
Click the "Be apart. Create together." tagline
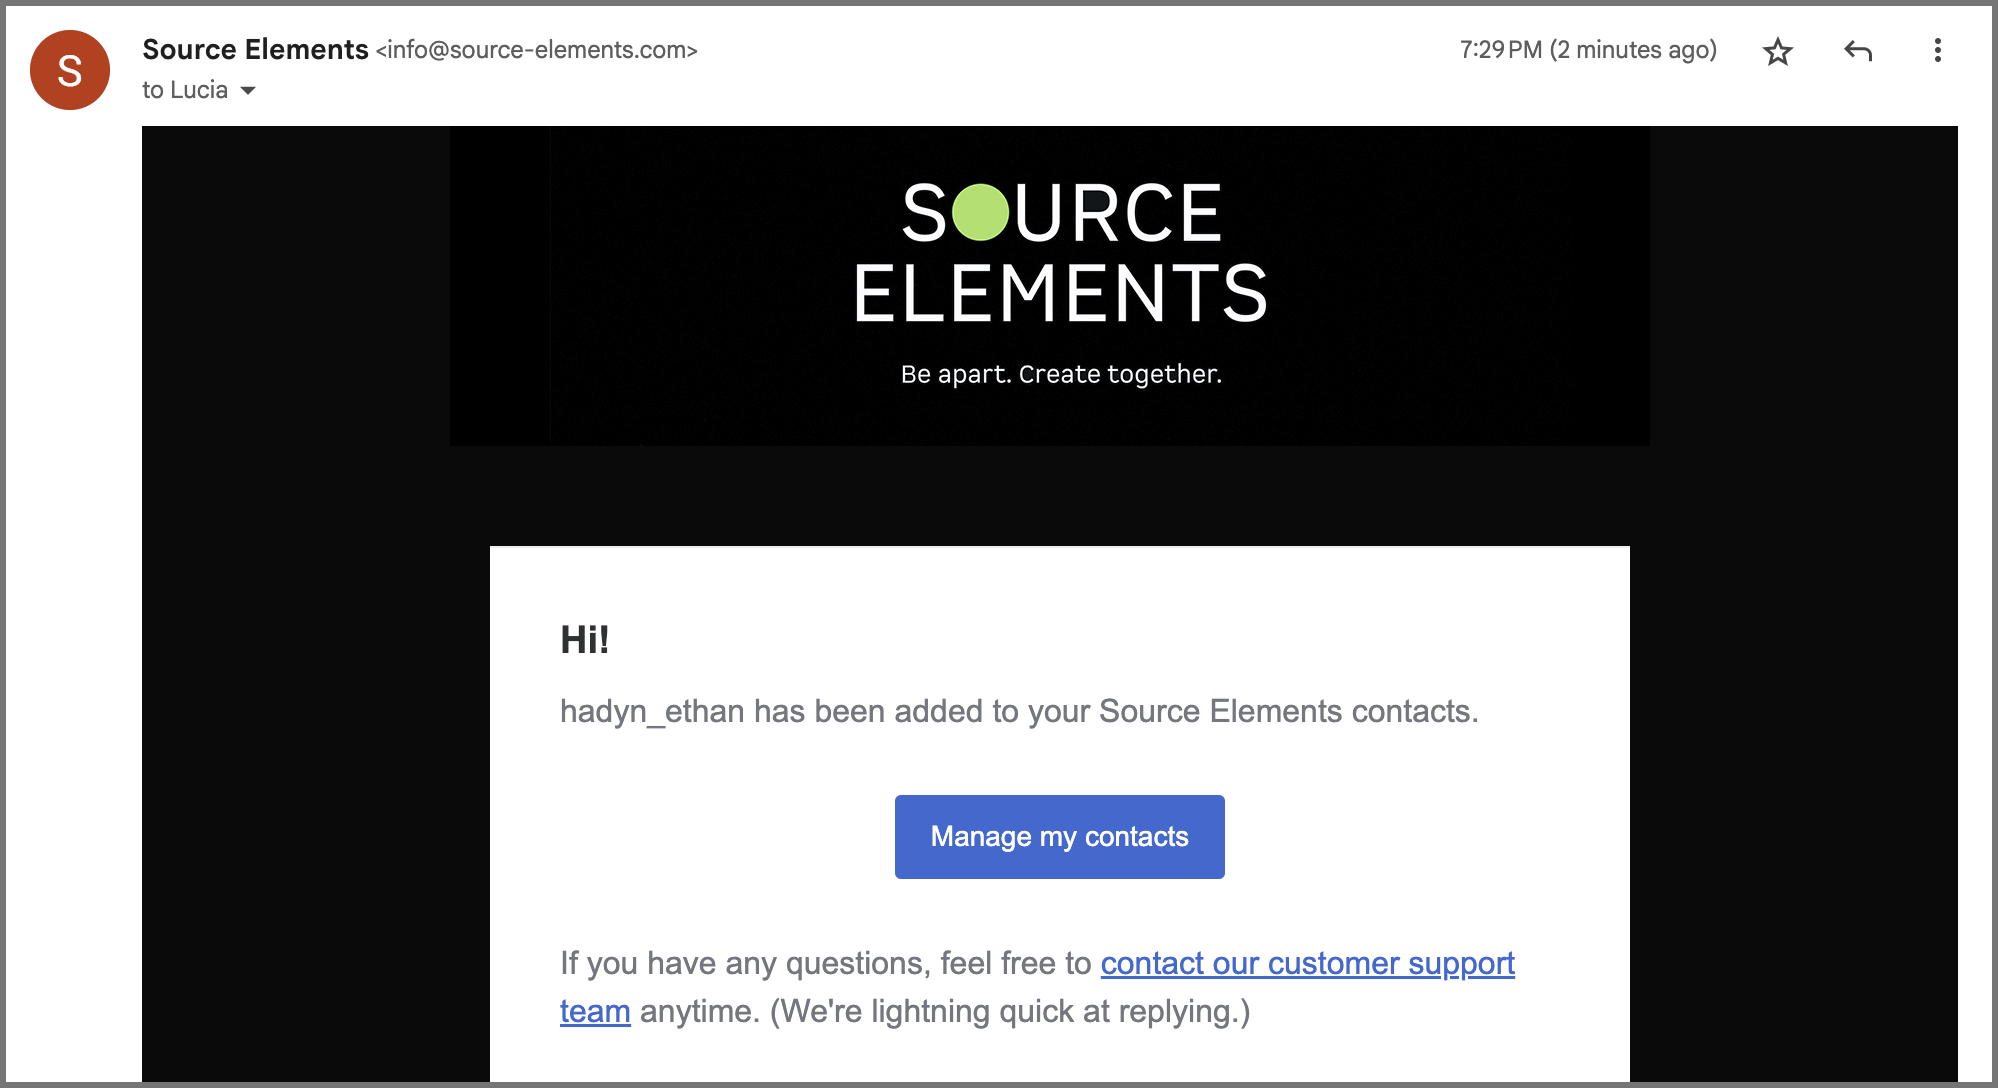(x=1061, y=374)
